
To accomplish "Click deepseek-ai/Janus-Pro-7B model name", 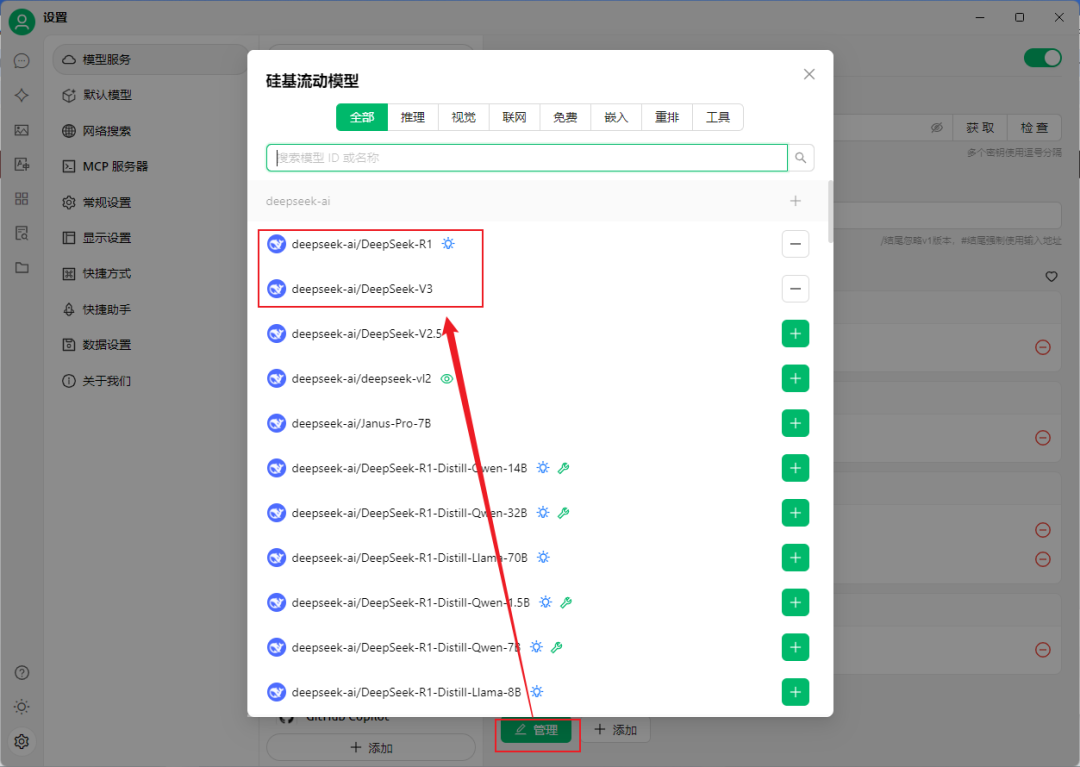I will tap(362, 423).
